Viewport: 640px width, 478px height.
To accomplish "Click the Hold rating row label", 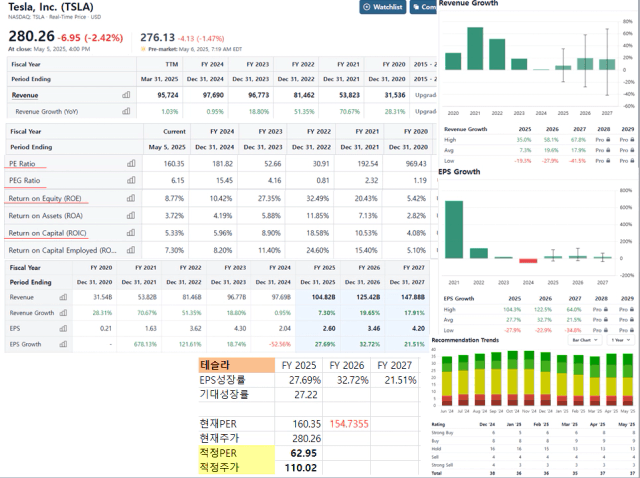I will [x=436, y=449].
